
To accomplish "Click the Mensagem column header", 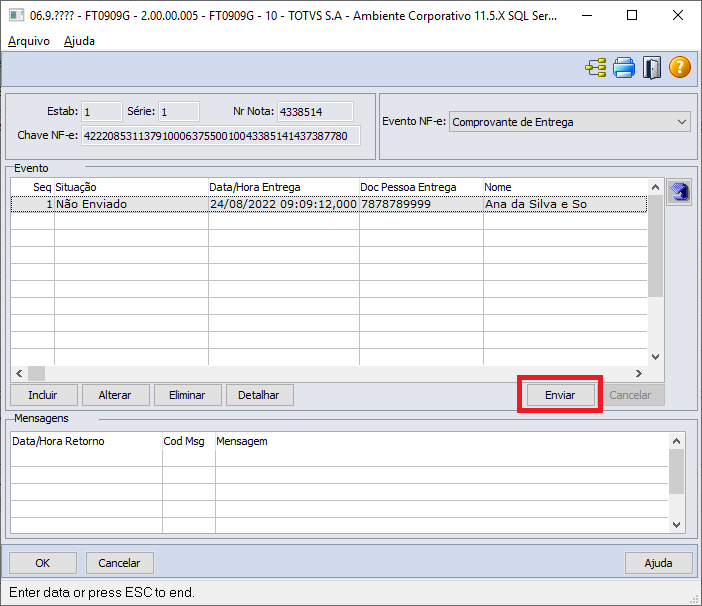I will pyautogui.click(x=442, y=441).
